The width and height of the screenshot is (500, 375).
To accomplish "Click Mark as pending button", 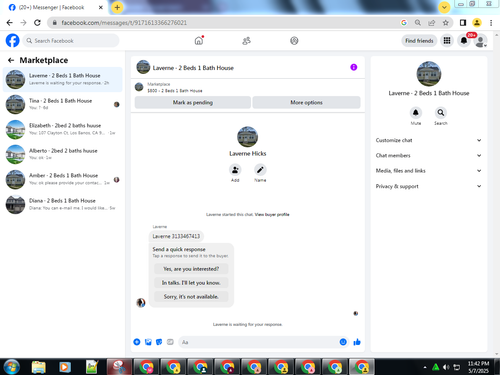I will (193, 102).
